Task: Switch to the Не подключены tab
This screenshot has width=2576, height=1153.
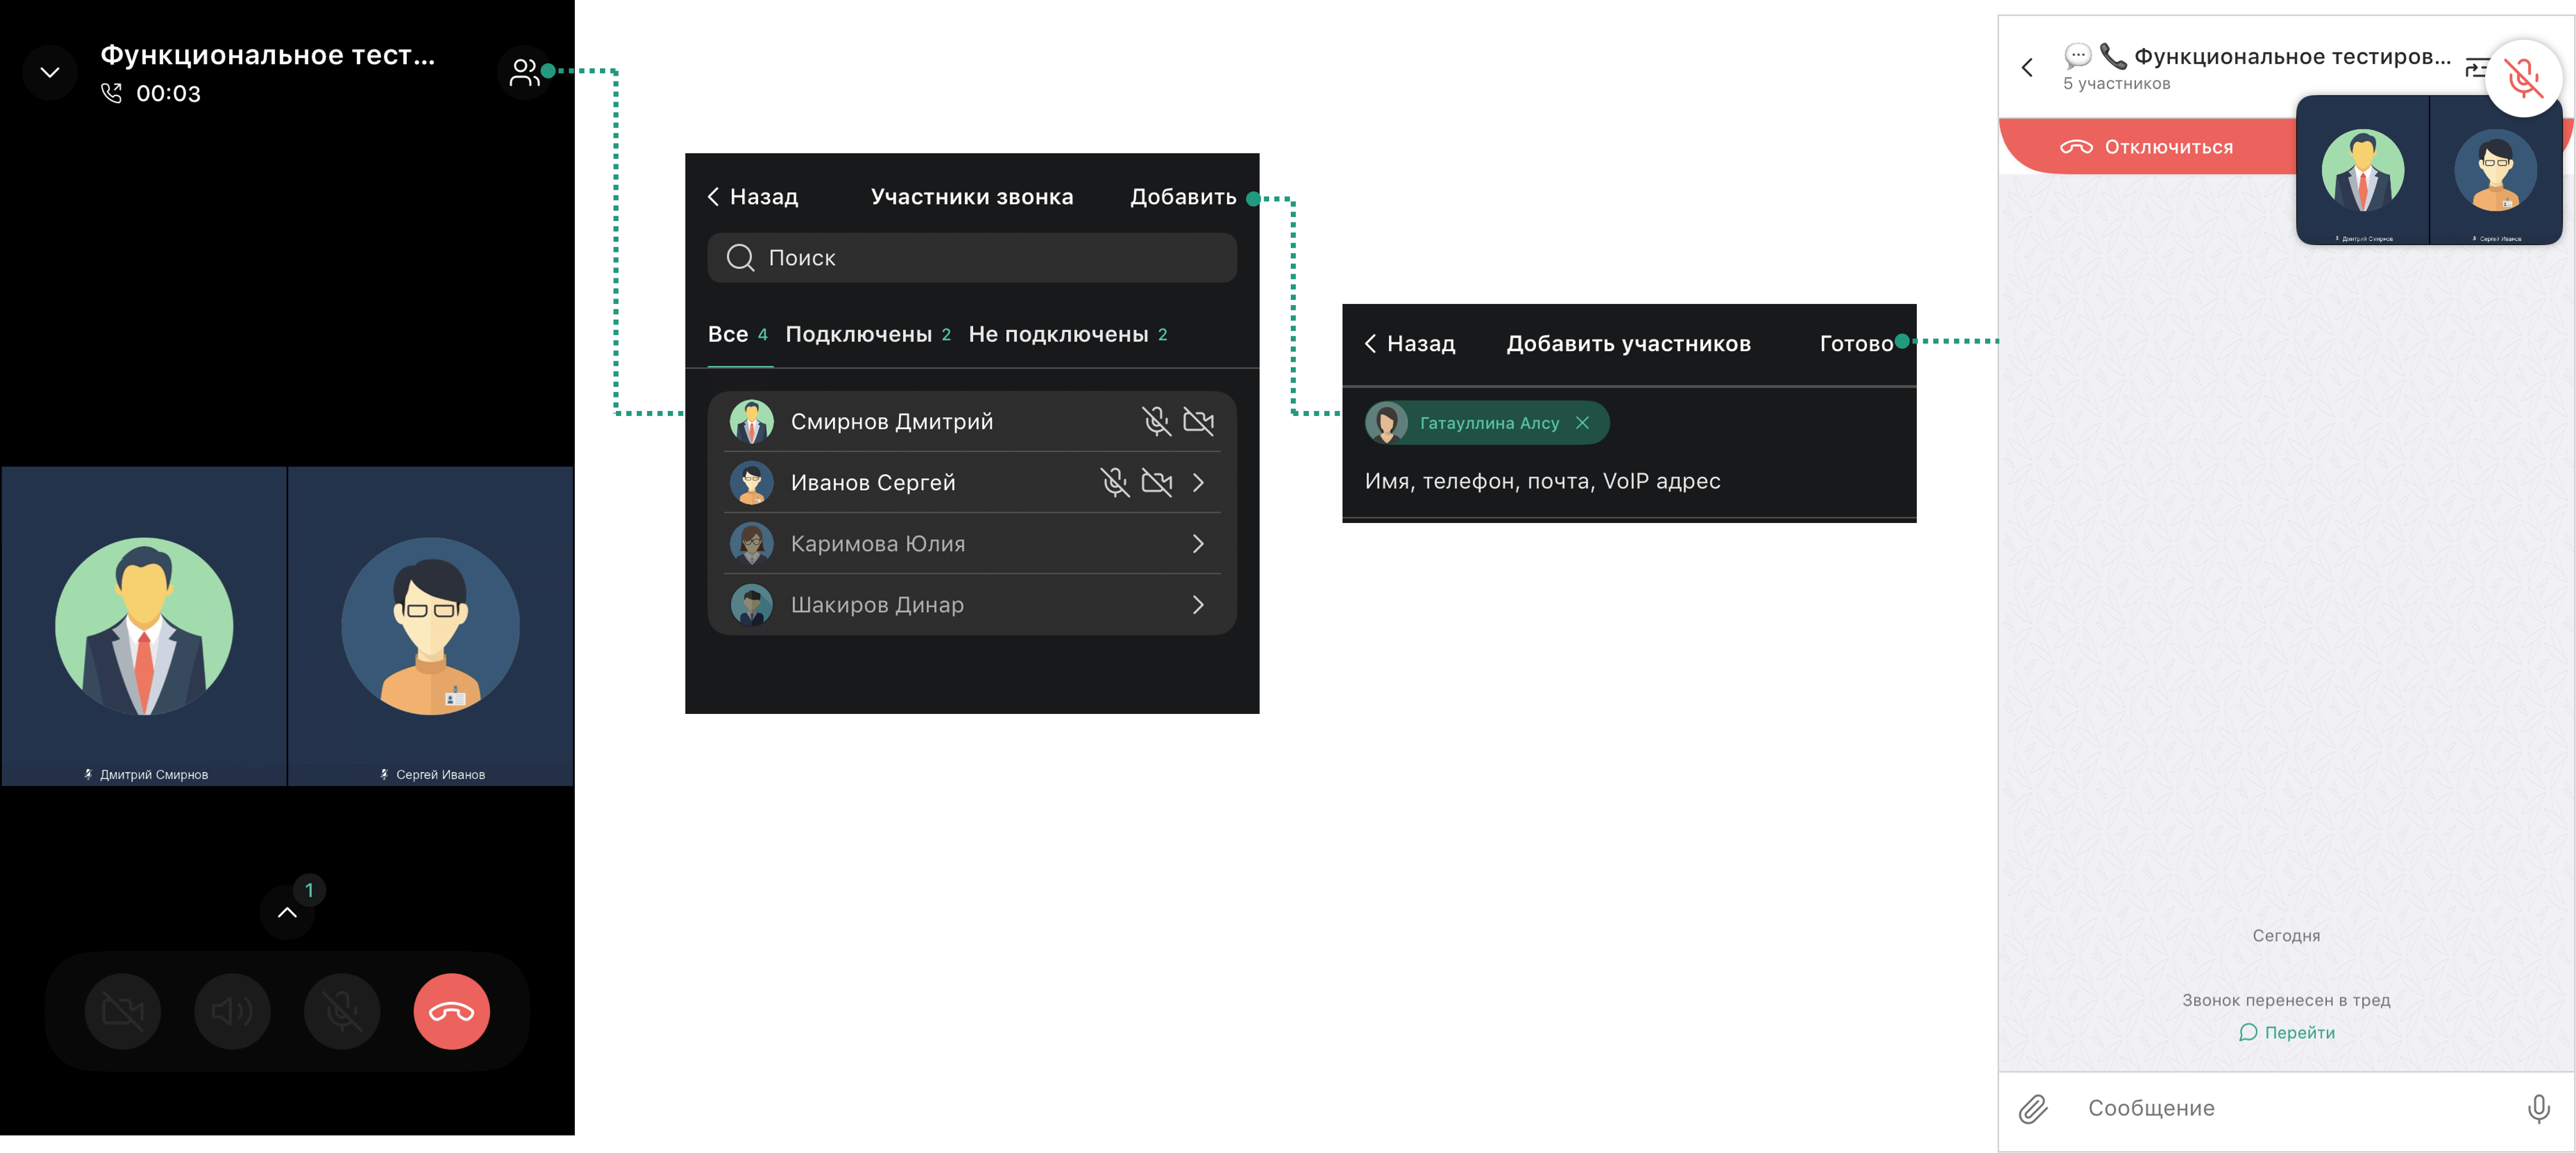Action: pyautogui.click(x=1066, y=334)
